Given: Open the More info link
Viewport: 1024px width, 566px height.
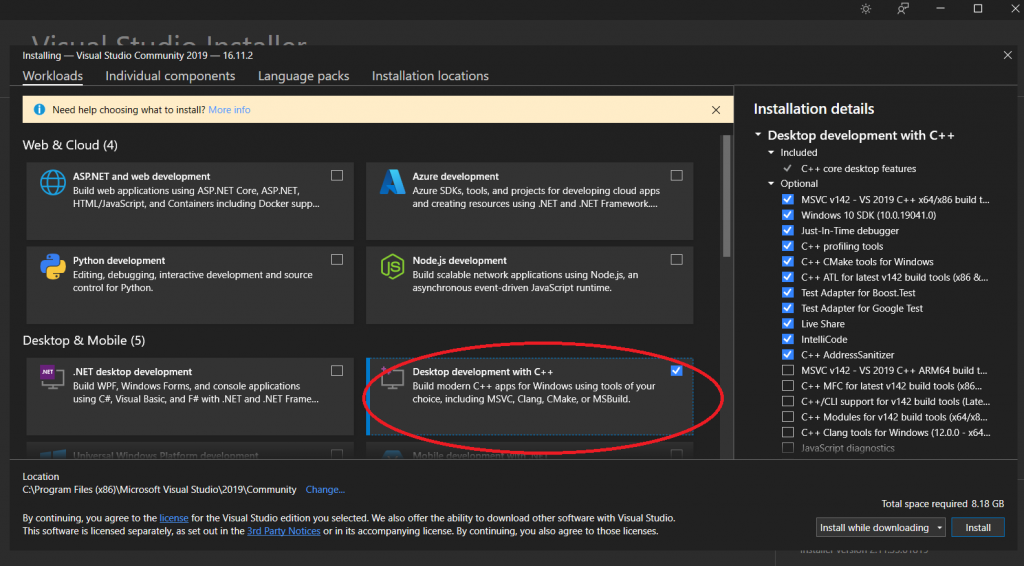Looking at the screenshot, I should click(x=229, y=110).
